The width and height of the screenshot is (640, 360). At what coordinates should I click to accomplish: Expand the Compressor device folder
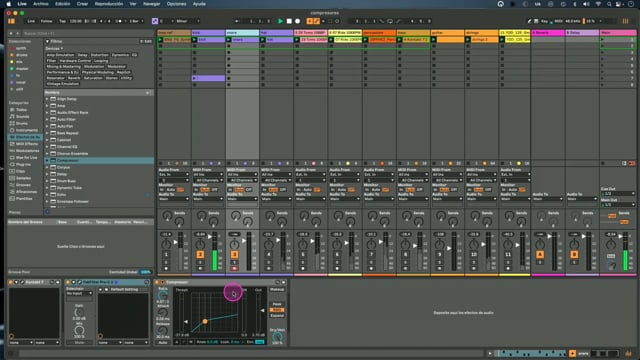pyautogui.click(x=47, y=160)
